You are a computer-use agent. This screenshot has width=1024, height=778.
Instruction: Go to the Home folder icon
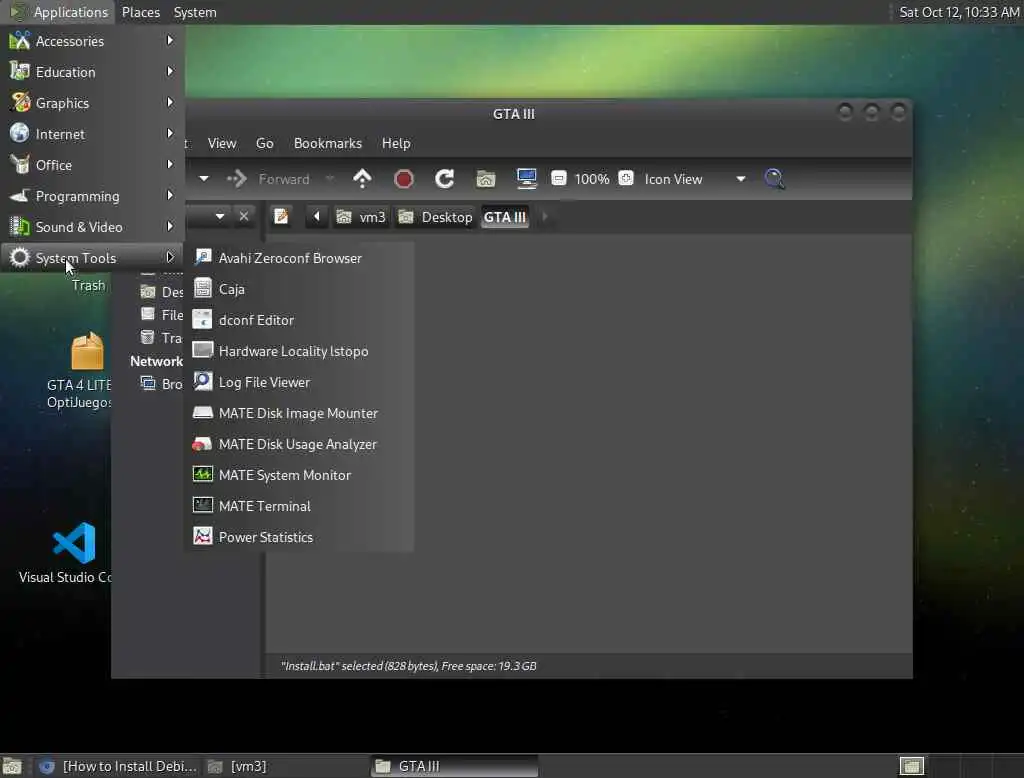click(x=486, y=178)
